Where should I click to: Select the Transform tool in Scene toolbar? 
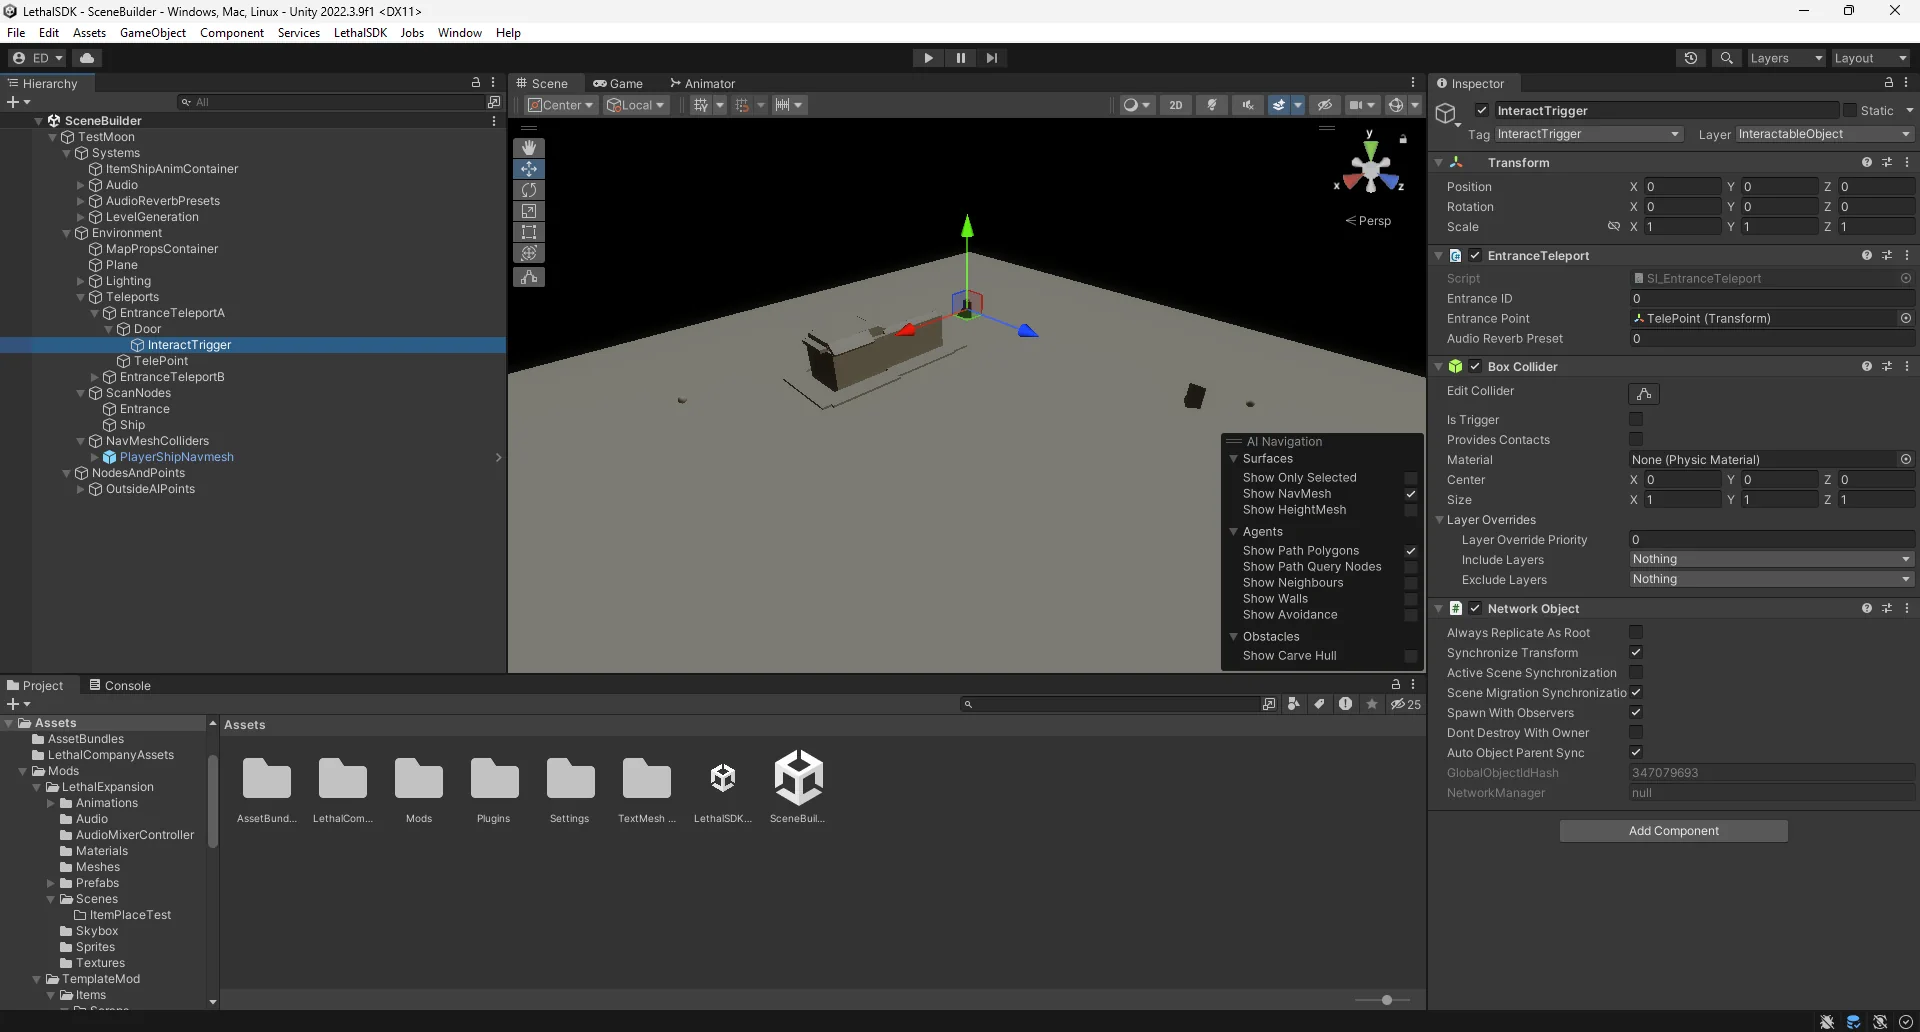tap(529, 253)
